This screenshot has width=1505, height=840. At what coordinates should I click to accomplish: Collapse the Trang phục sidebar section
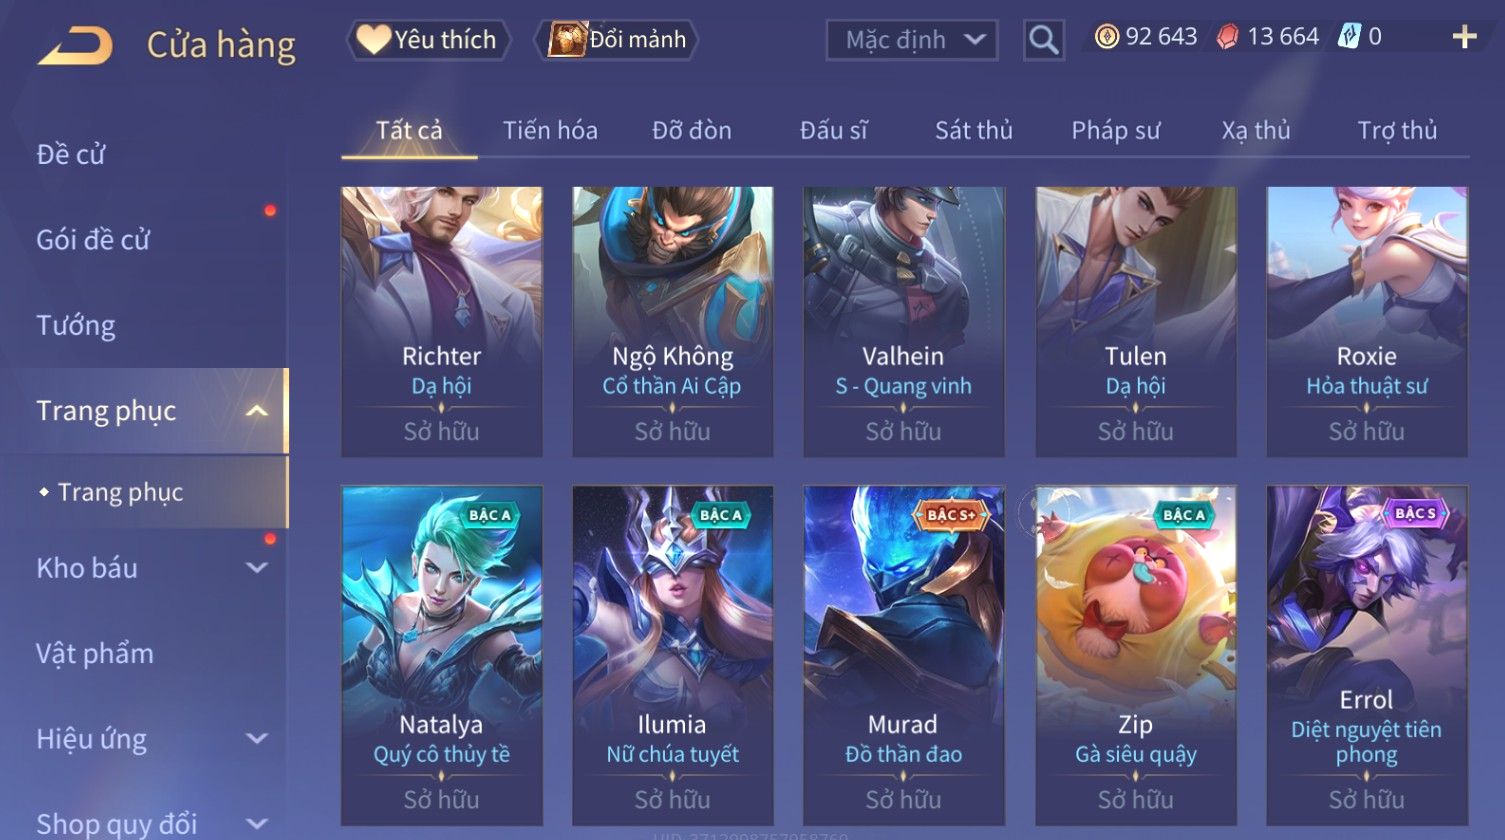[x=257, y=411]
